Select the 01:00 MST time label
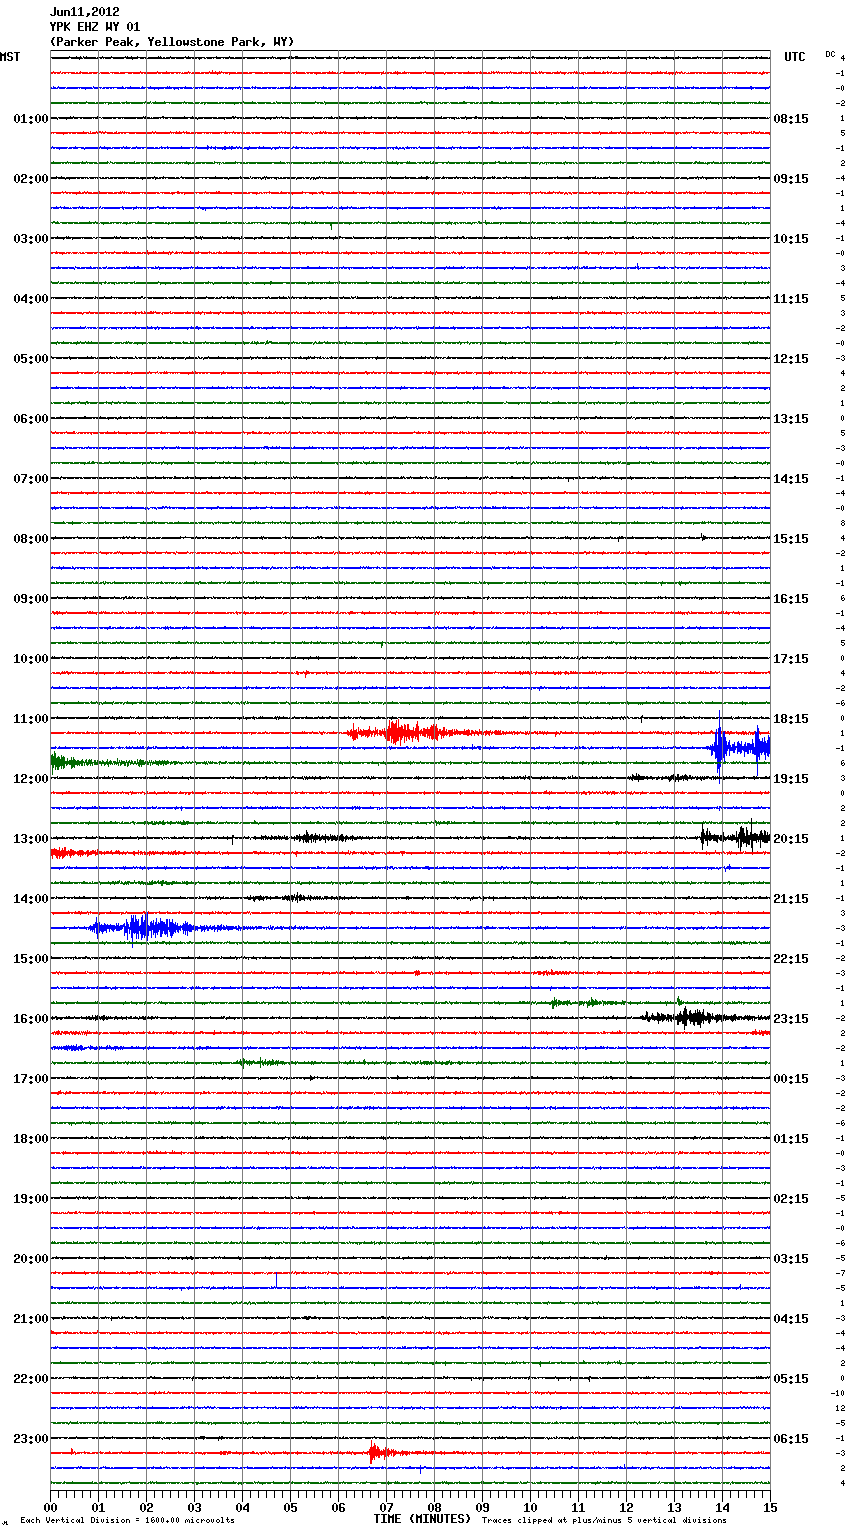Screen dimensions: 850x1534 coord(30,119)
